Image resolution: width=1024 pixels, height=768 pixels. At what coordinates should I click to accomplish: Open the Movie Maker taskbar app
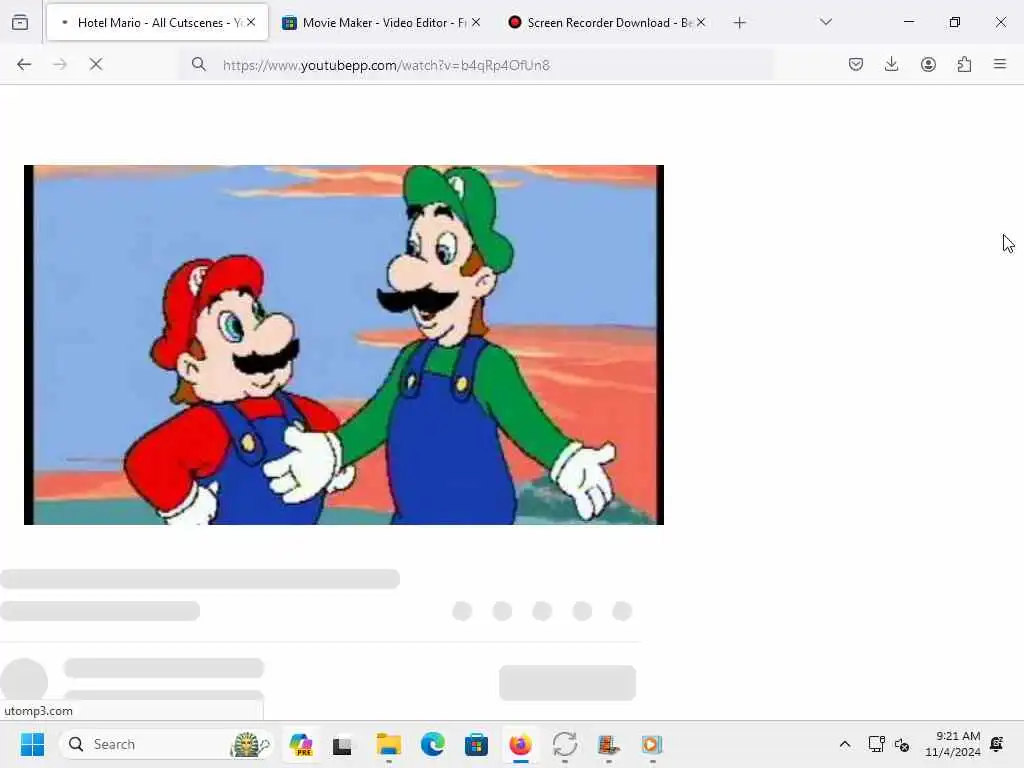[x=608, y=744]
